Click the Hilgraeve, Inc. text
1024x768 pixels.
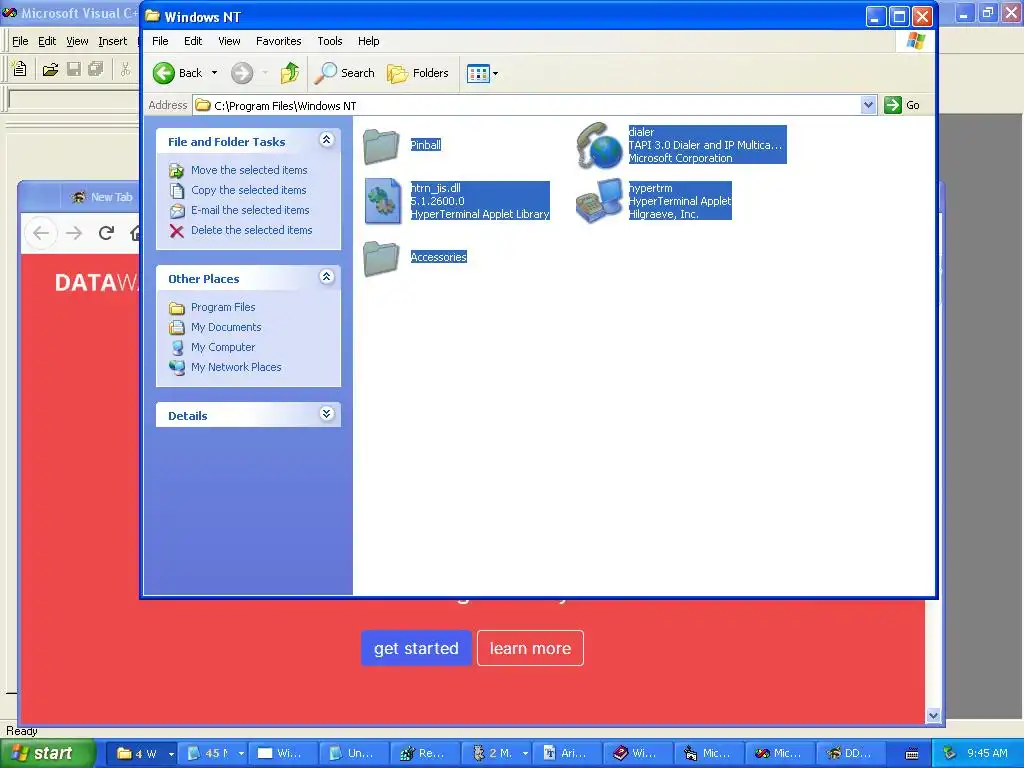(x=664, y=214)
